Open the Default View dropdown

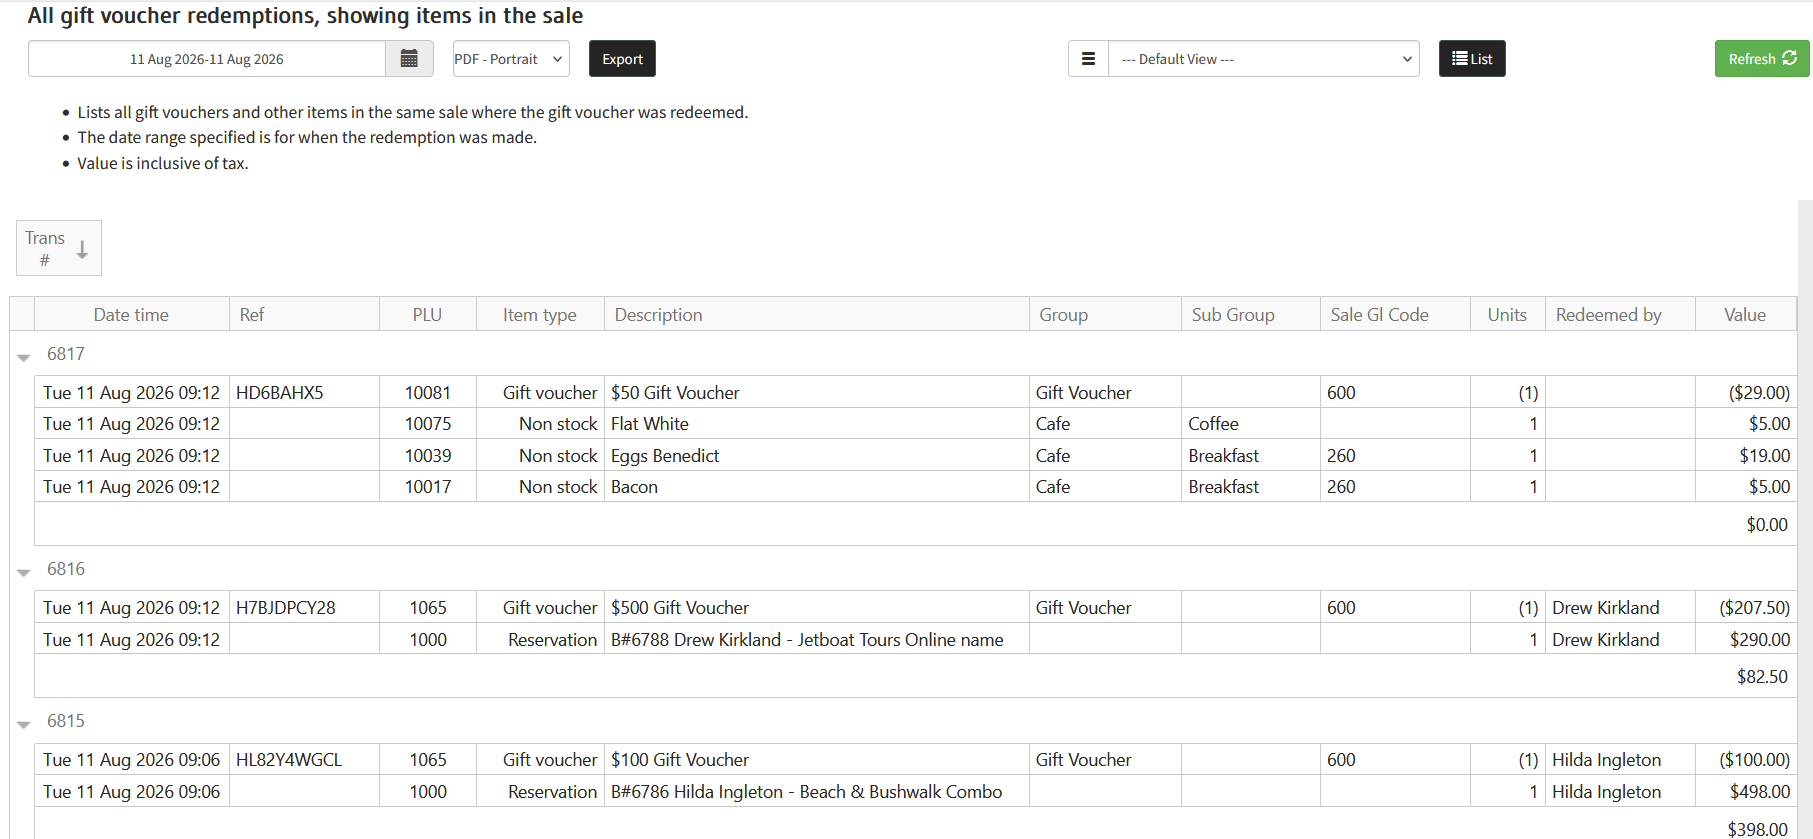[1264, 59]
